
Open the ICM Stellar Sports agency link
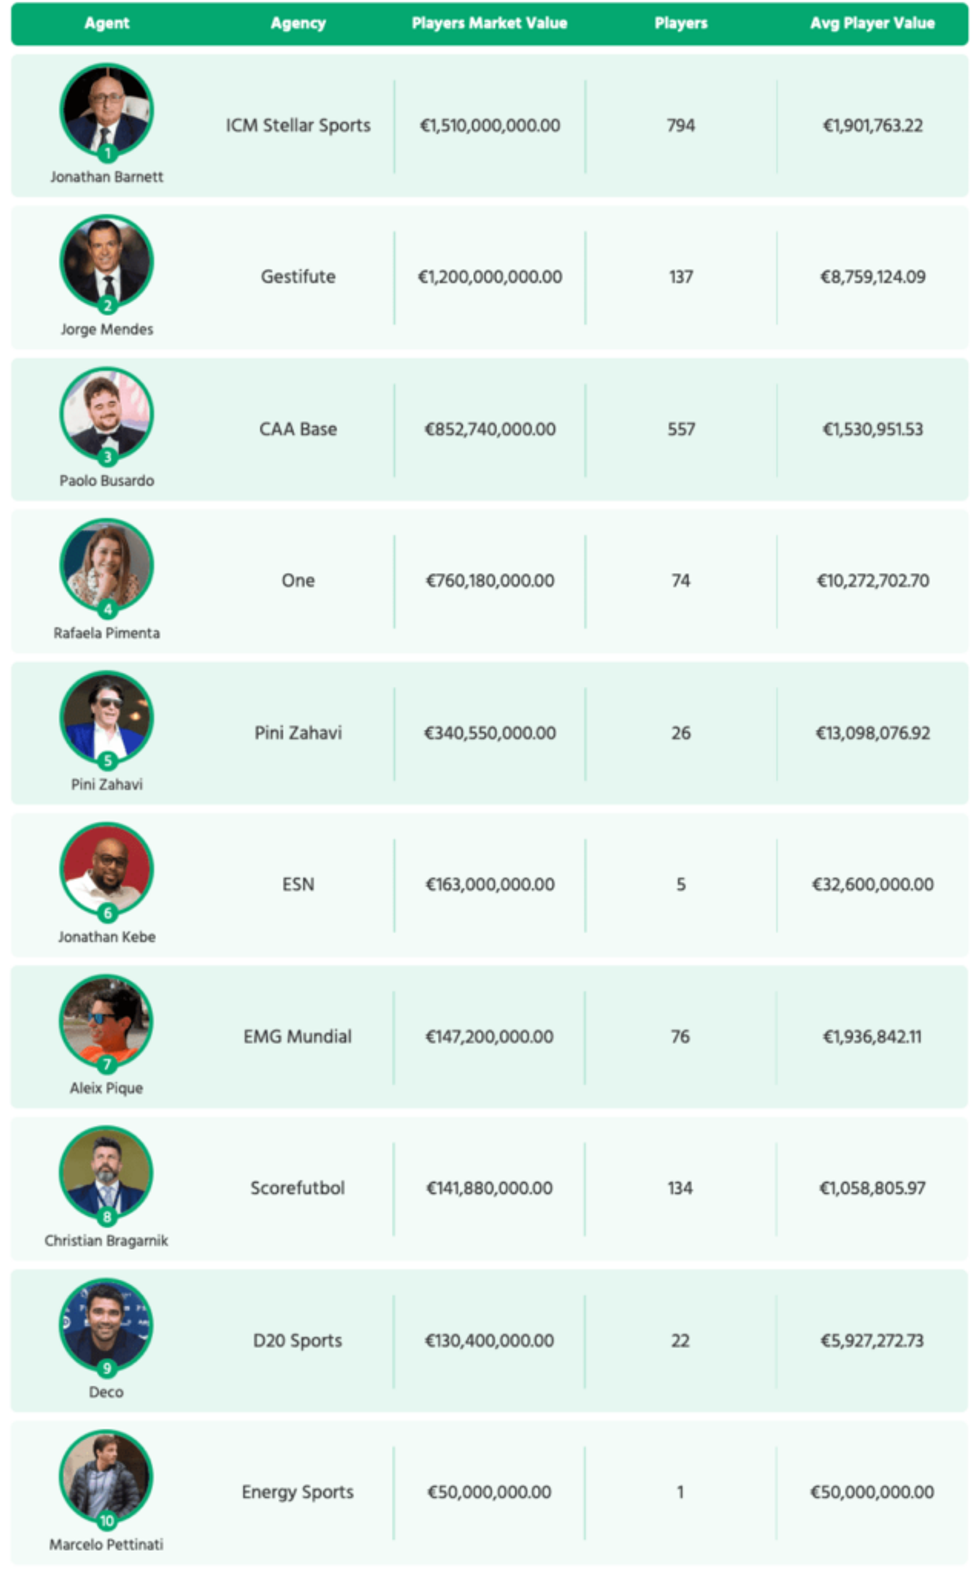(298, 126)
